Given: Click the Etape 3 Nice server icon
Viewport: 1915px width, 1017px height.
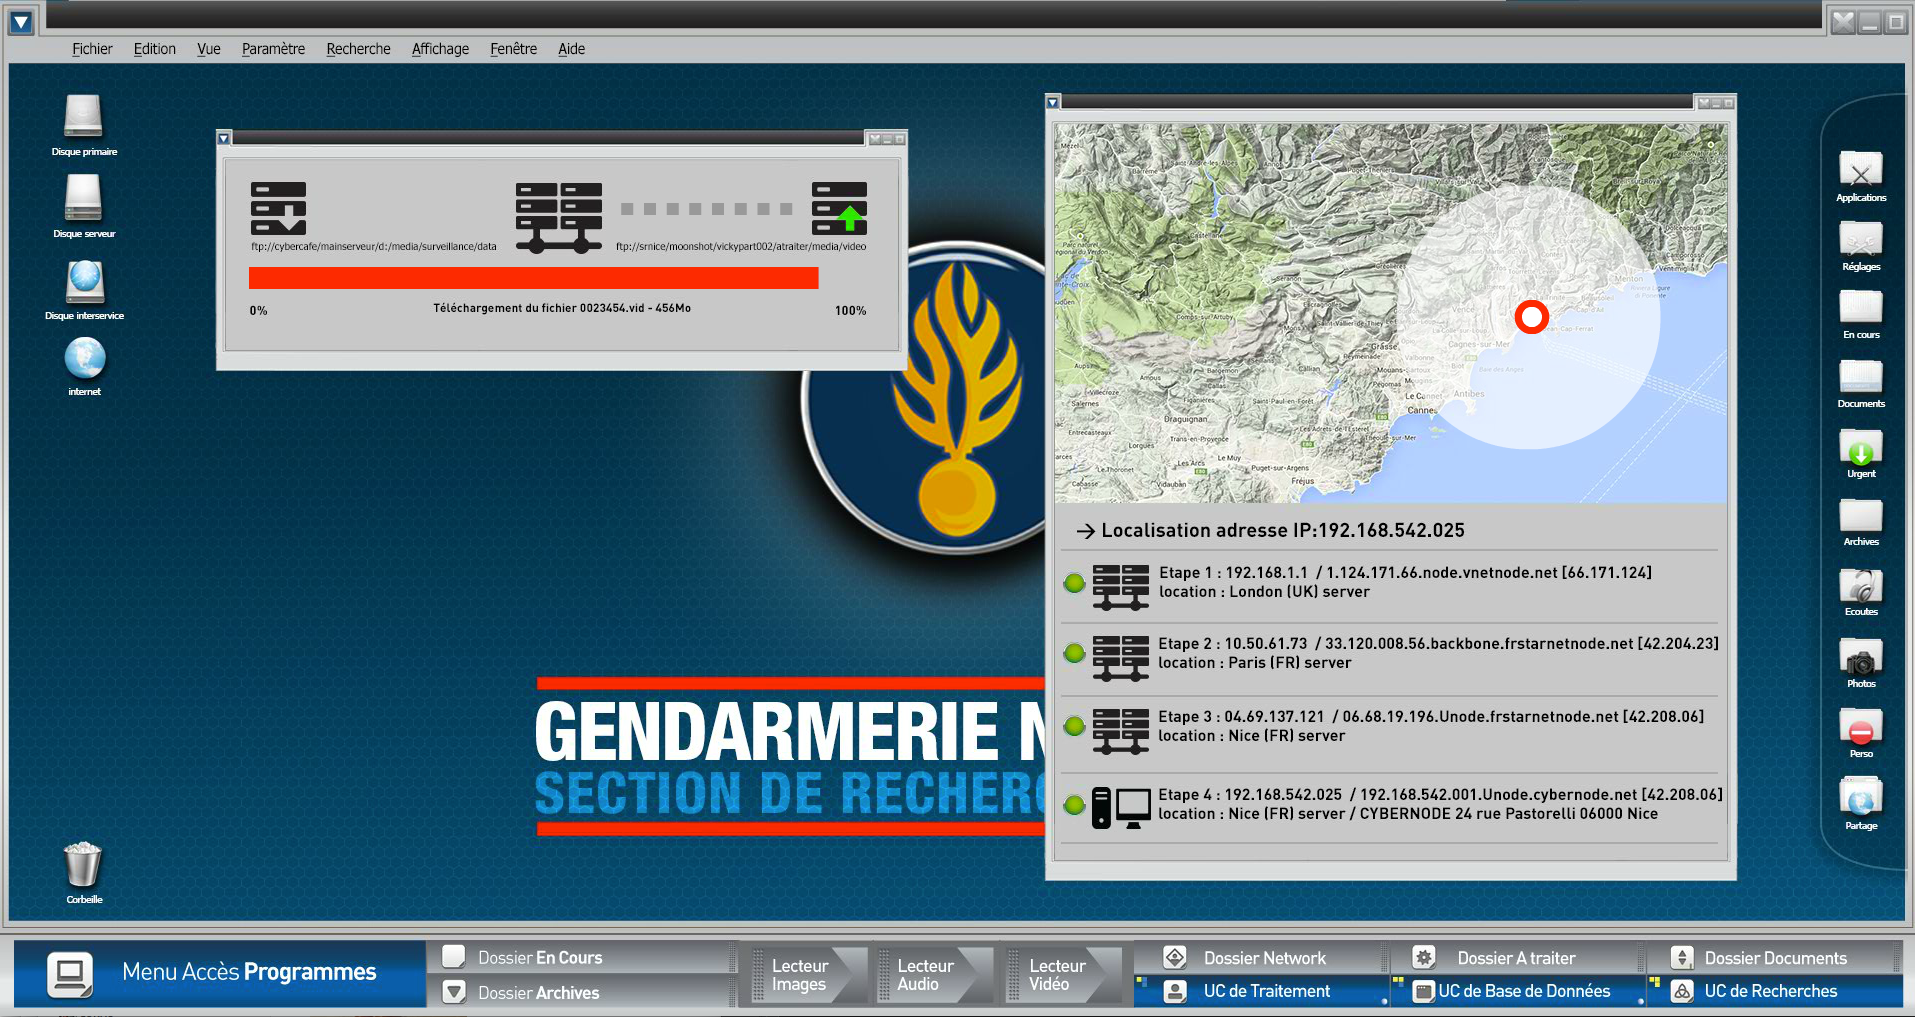Looking at the screenshot, I should (1120, 731).
